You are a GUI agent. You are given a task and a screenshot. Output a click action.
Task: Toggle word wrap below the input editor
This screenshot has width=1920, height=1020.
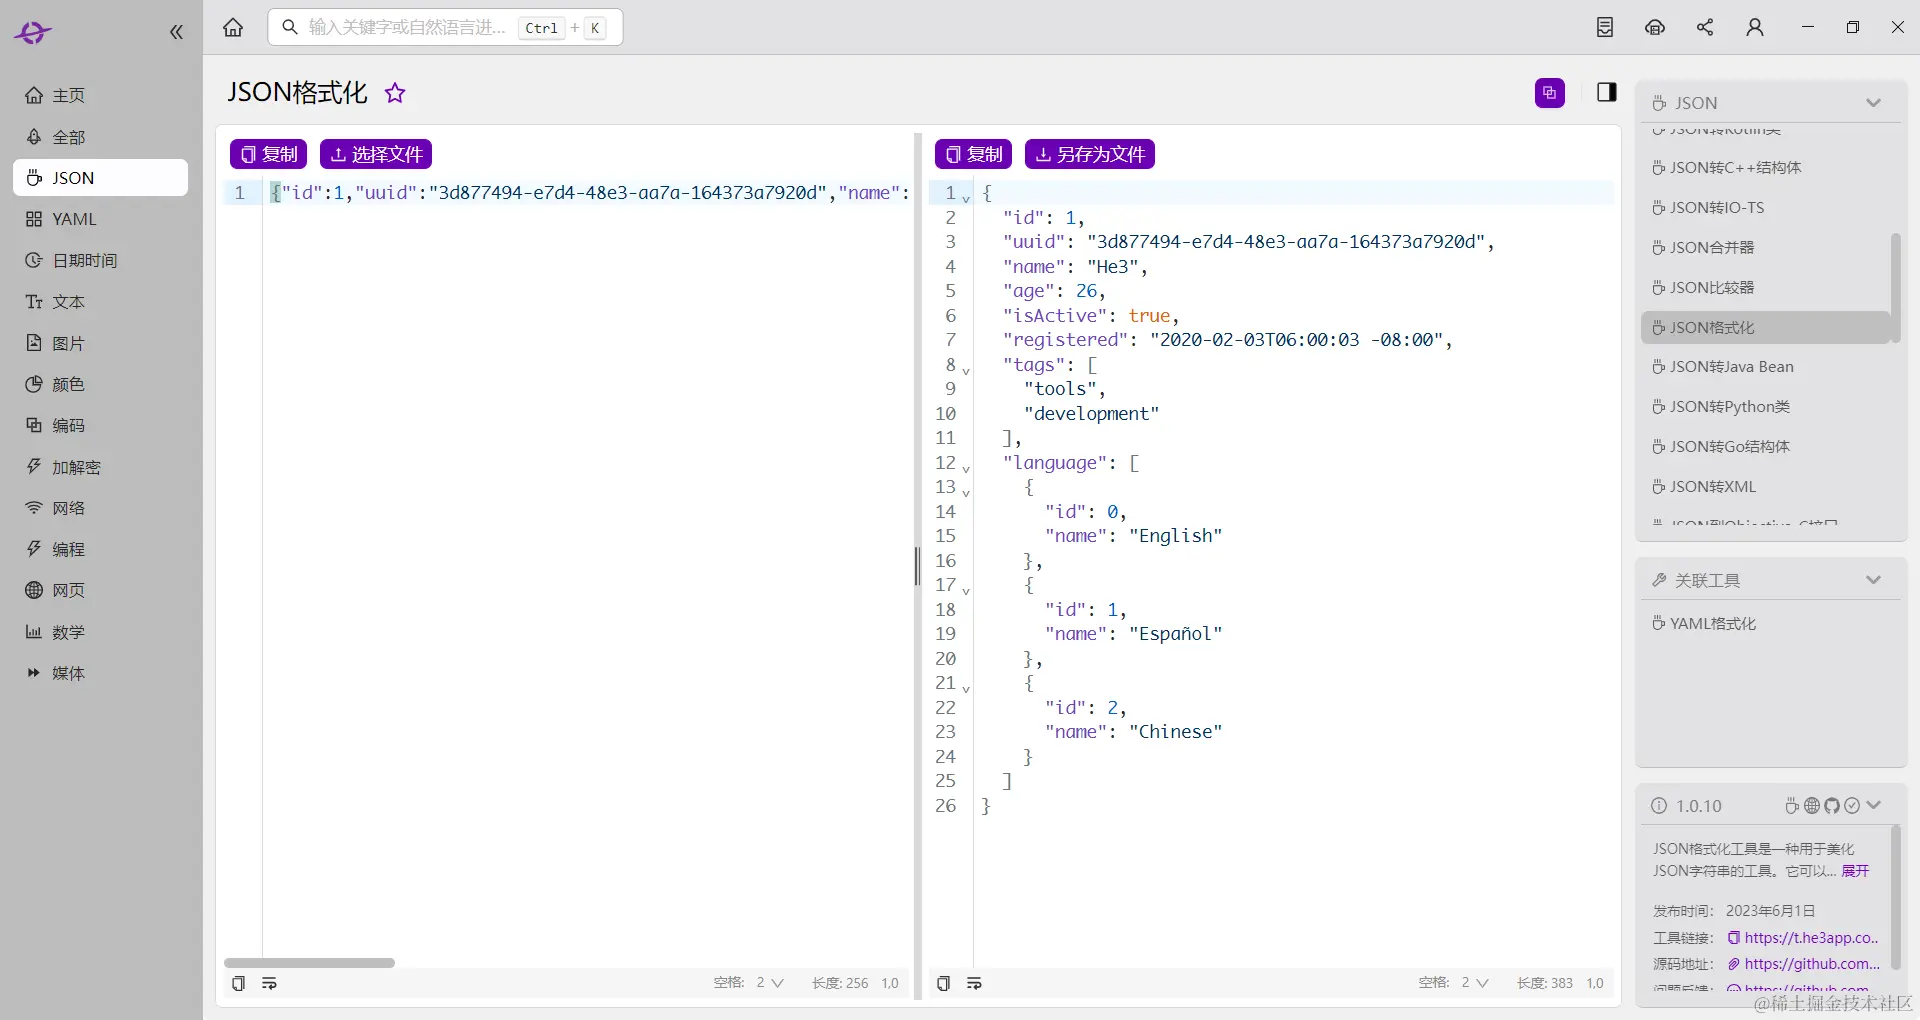[x=269, y=983]
